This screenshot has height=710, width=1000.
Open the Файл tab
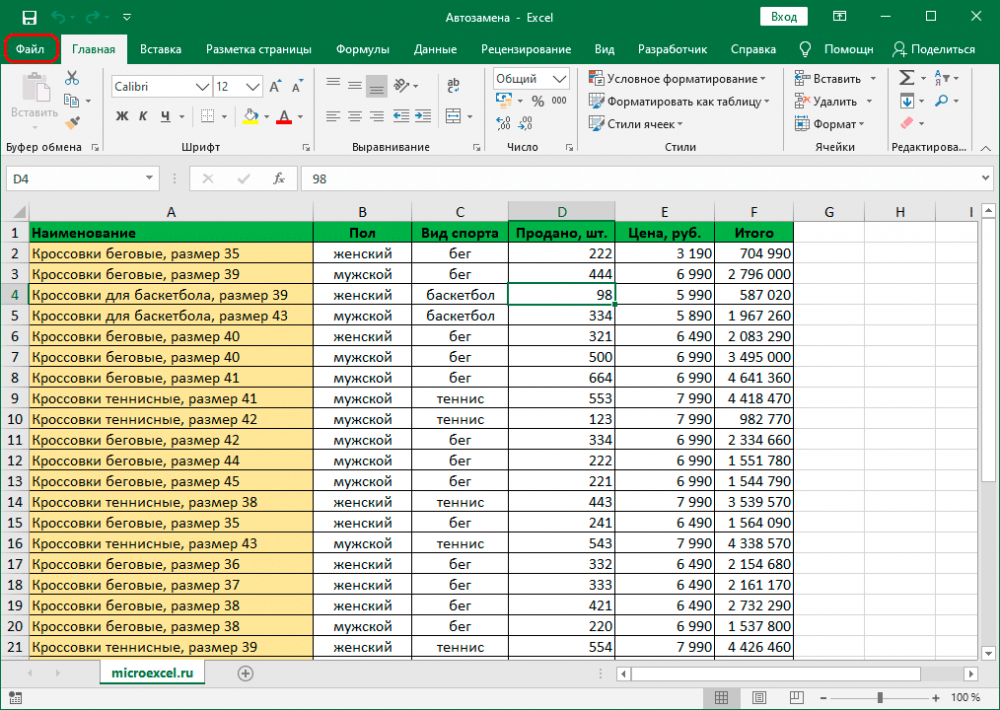tap(31, 49)
